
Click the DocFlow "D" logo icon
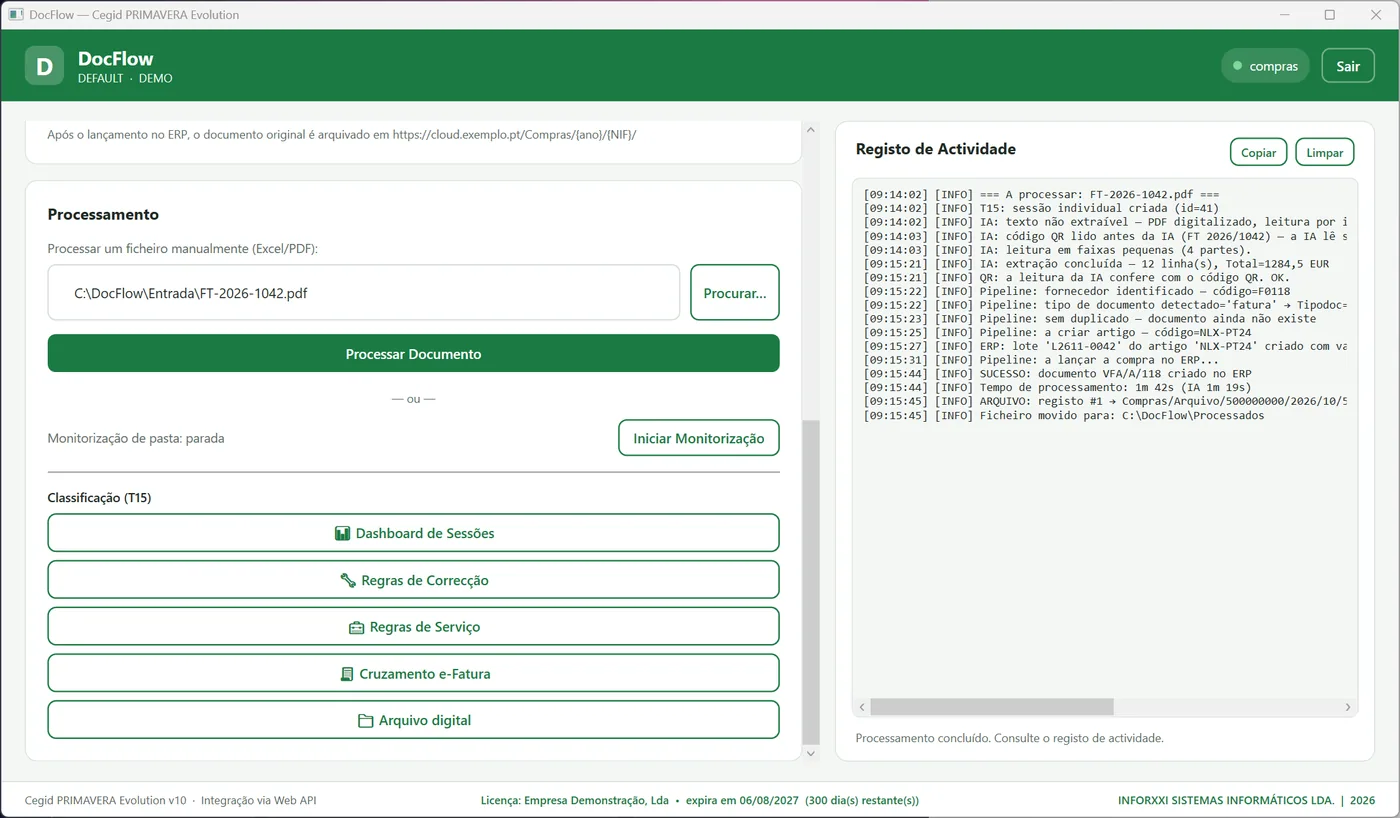(44, 66)
